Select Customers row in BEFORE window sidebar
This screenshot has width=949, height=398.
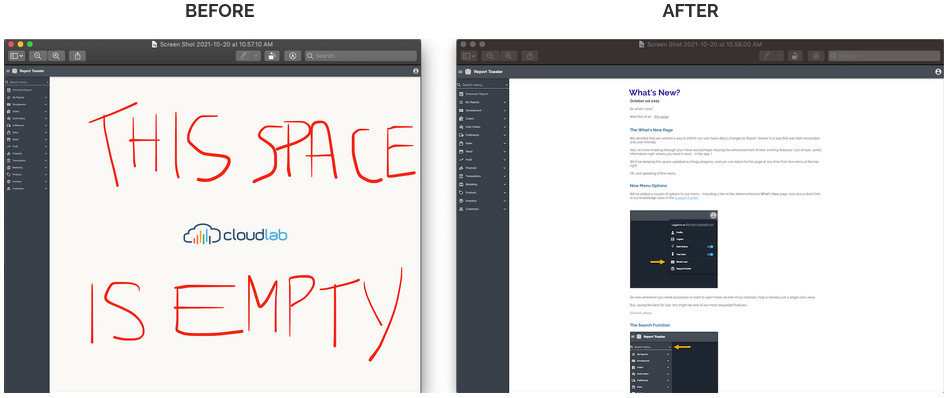point(27,189)
